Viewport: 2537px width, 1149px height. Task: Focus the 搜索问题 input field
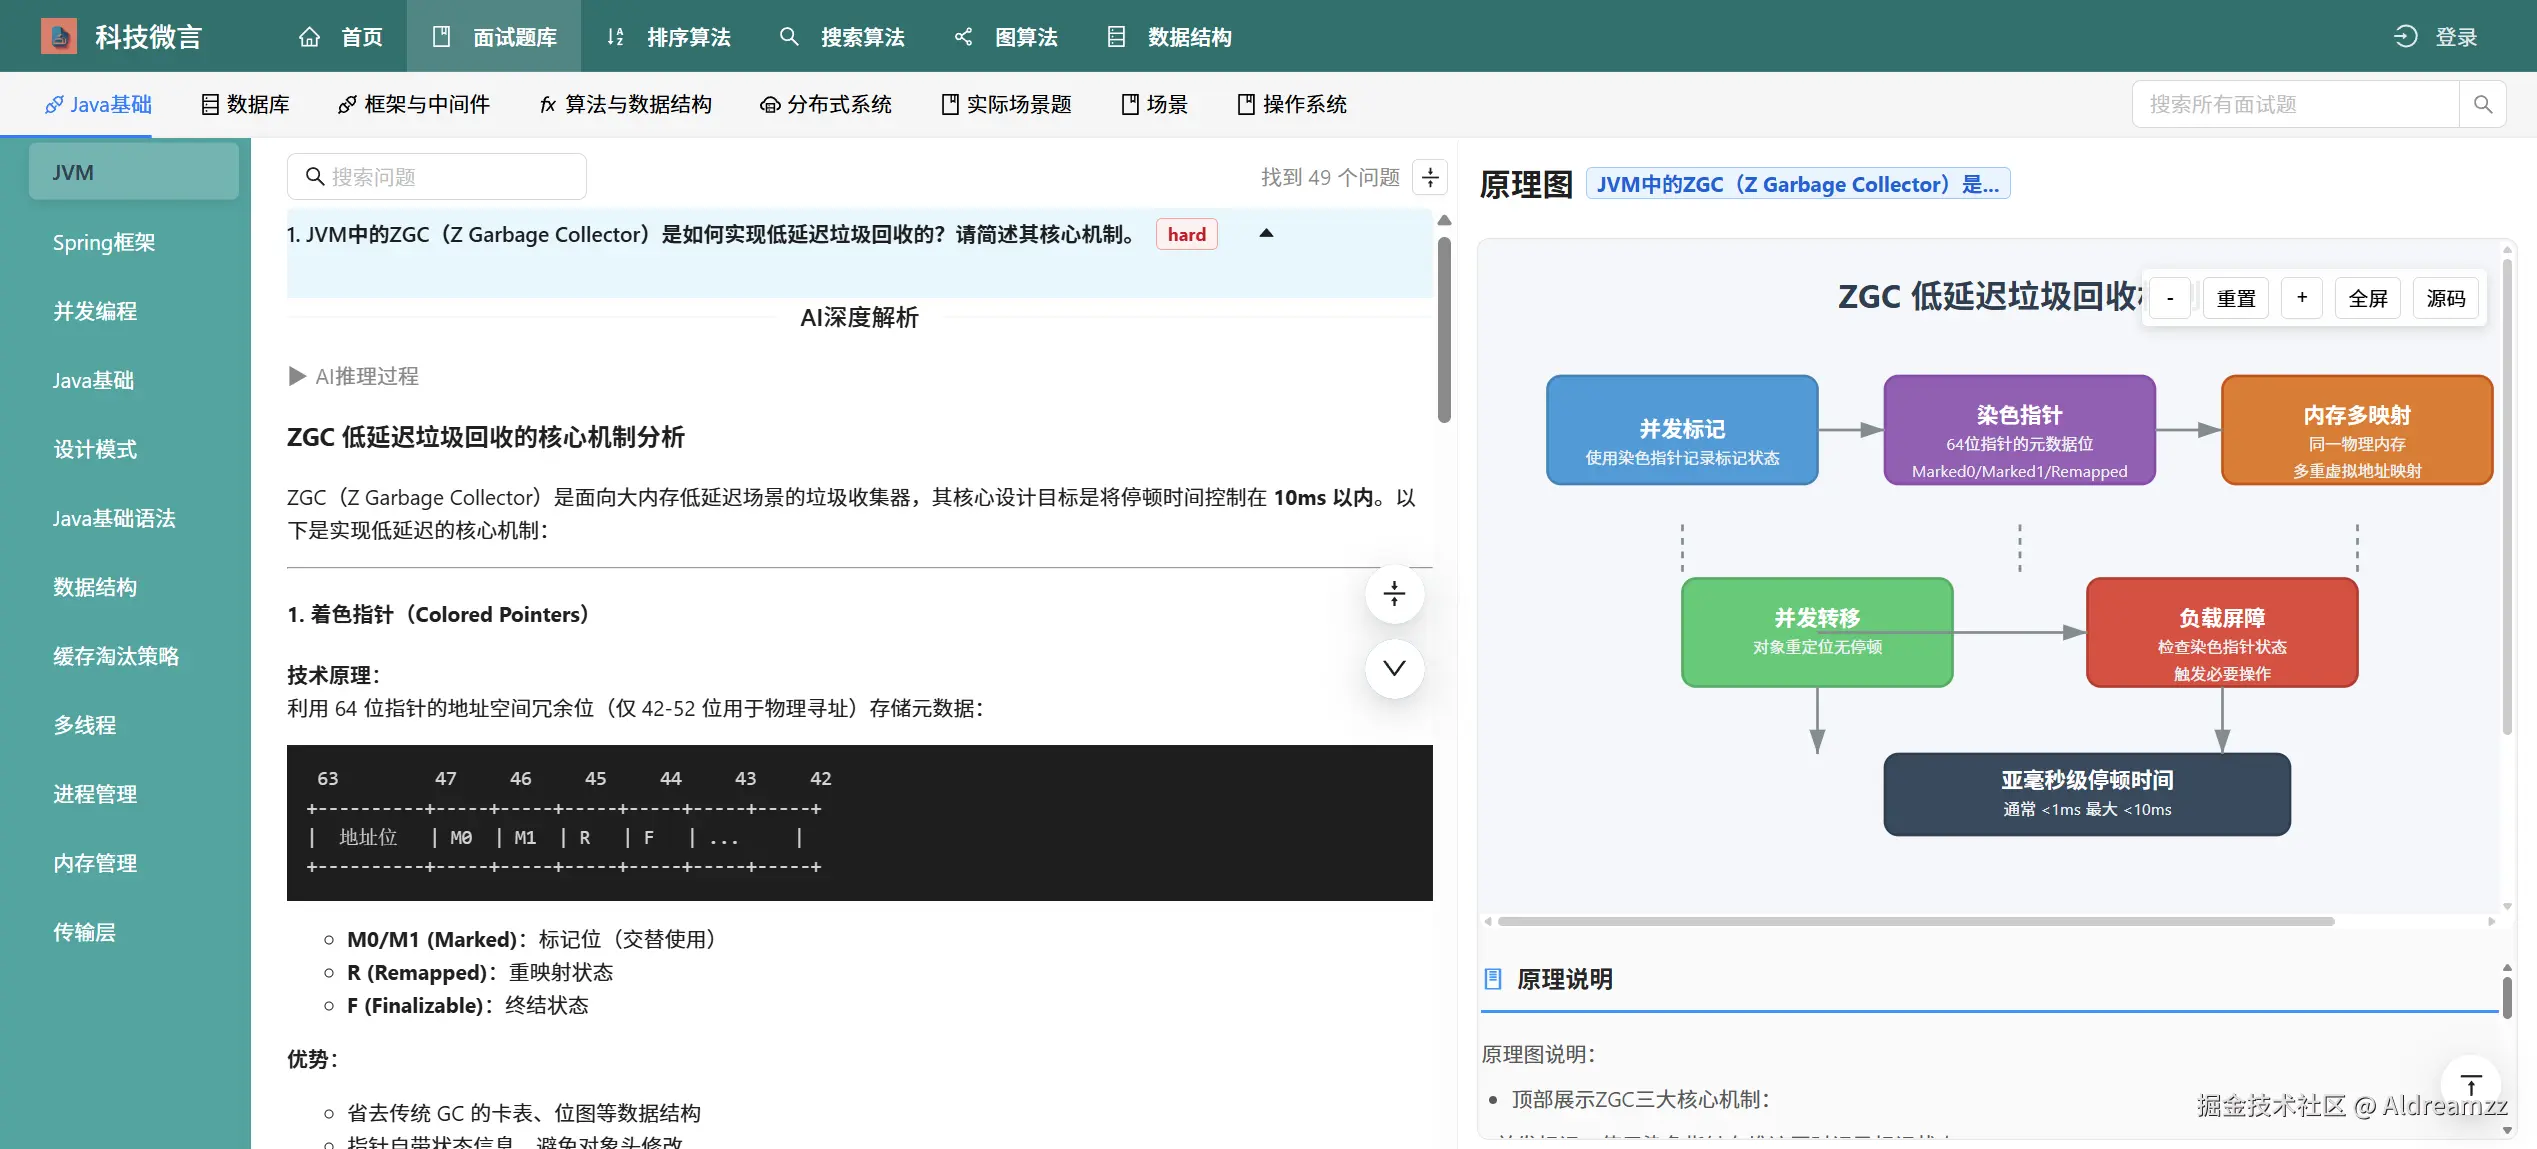[x=437, y=177]
